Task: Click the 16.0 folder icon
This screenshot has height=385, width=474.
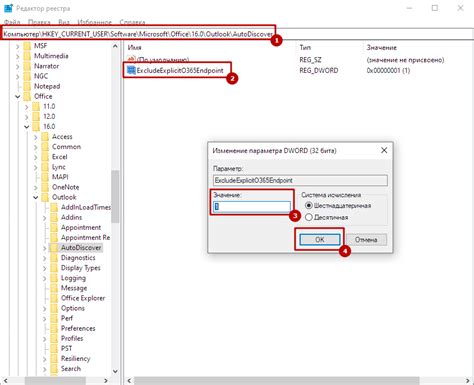Action: click(x=36, y=126)
